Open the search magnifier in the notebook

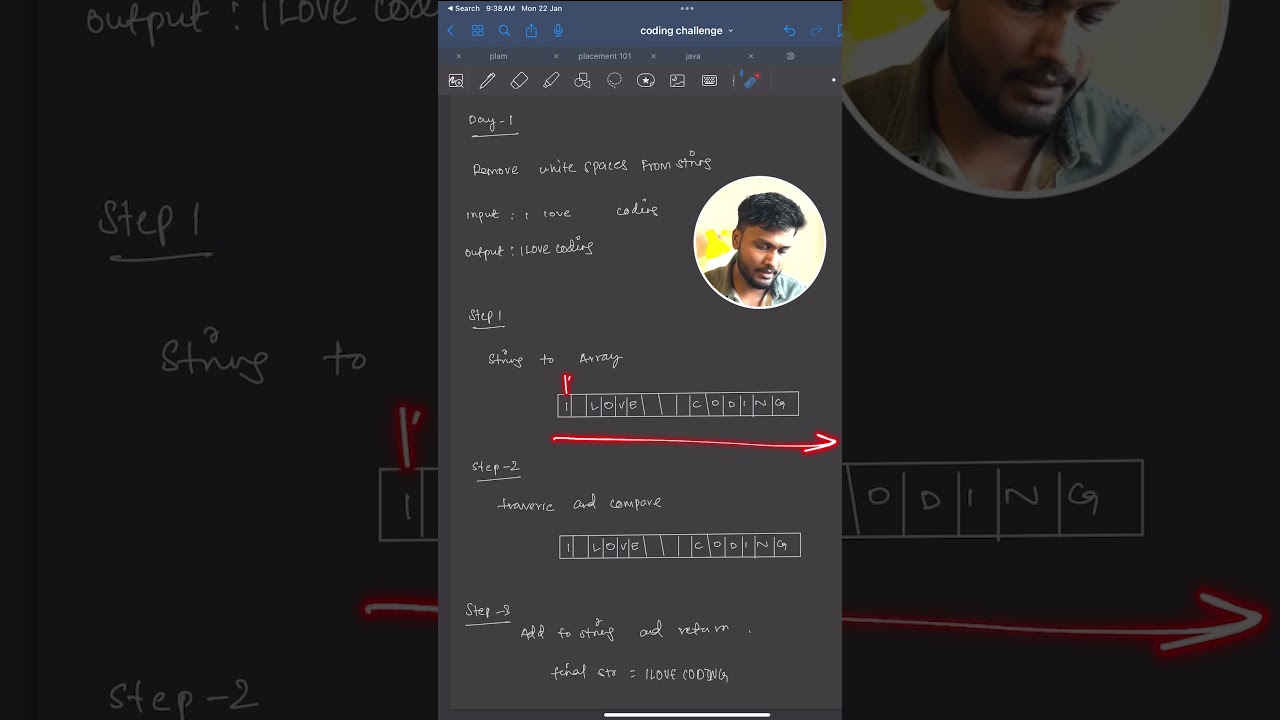pyautogui.click(x=504, y=31)
